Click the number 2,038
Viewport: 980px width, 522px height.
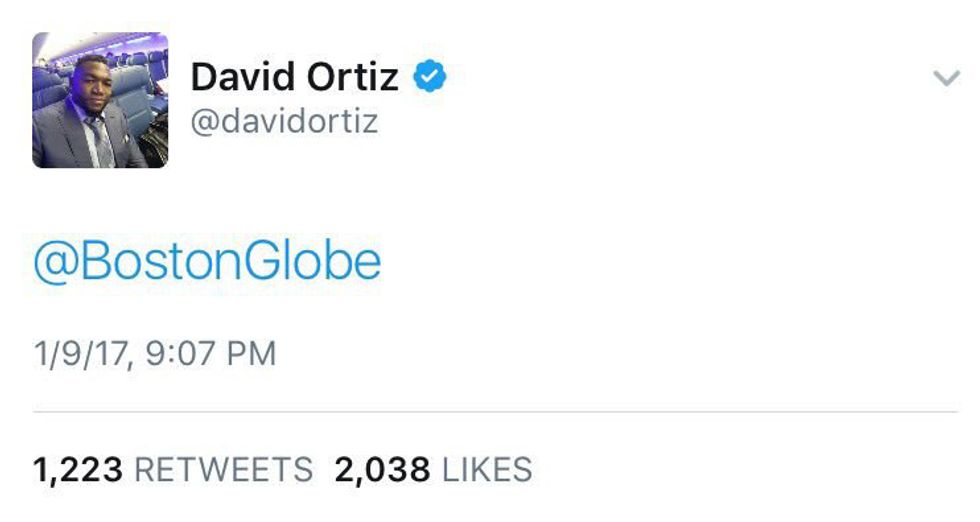click(x=382, y=469)
